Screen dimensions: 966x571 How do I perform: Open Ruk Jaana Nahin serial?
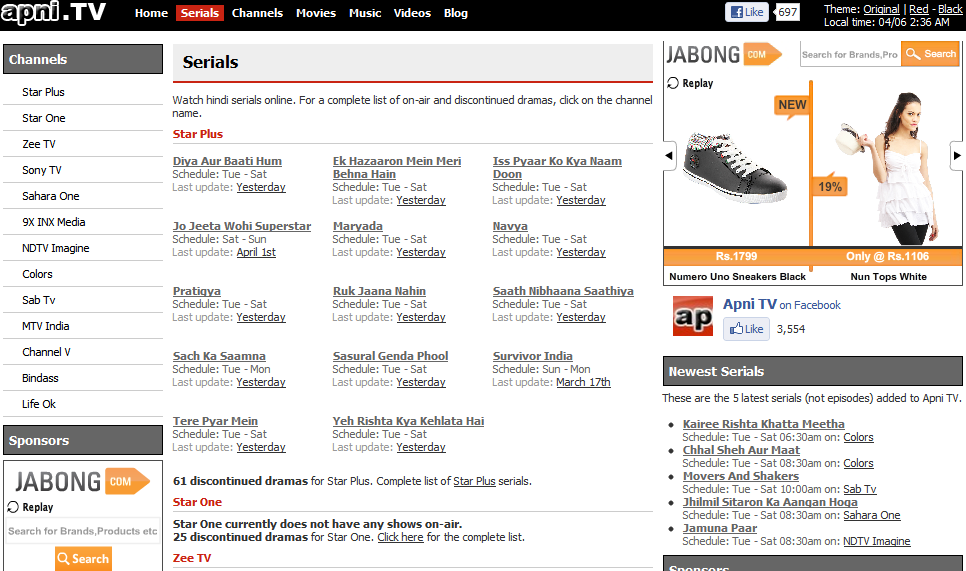click(379, 291)
